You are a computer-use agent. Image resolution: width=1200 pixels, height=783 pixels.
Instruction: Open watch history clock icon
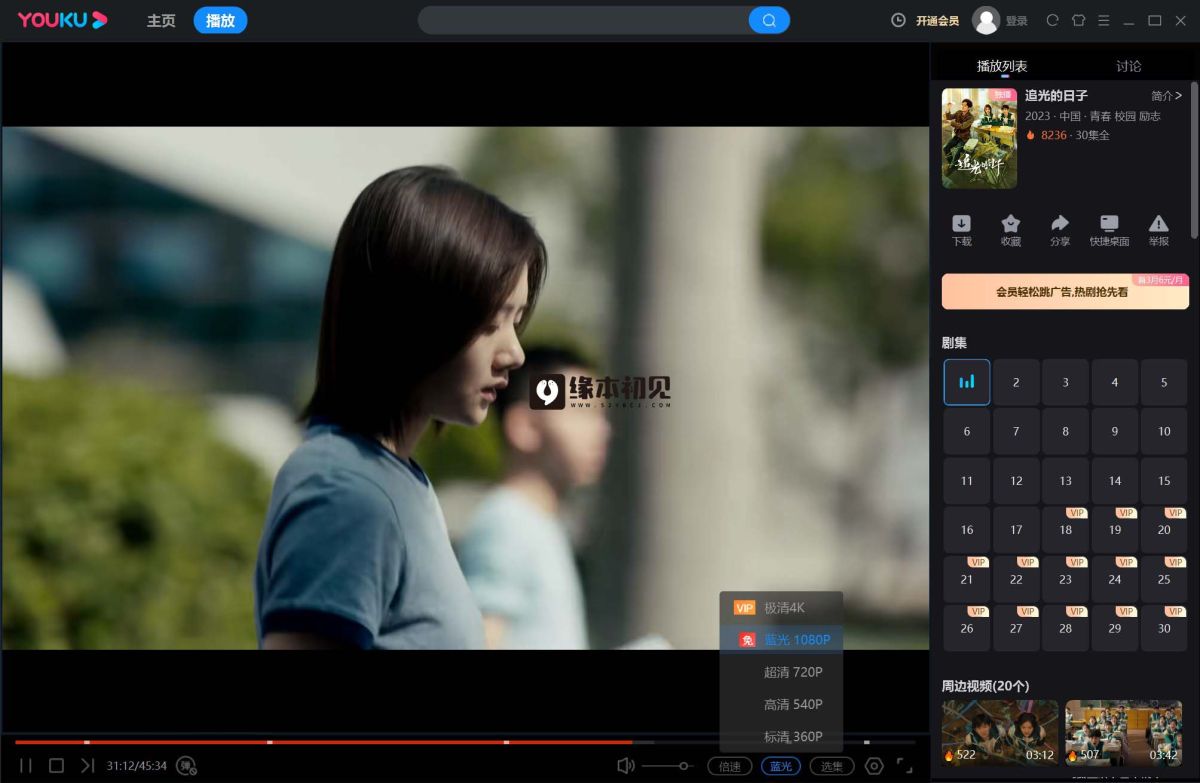coord(898,20)
